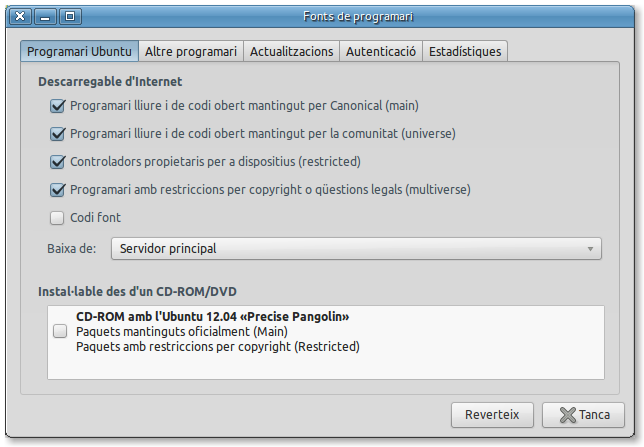The height and width of the screenshot is (447, 644).
Task: Untick the multiverse software checkbox
Action: point(57,189)
